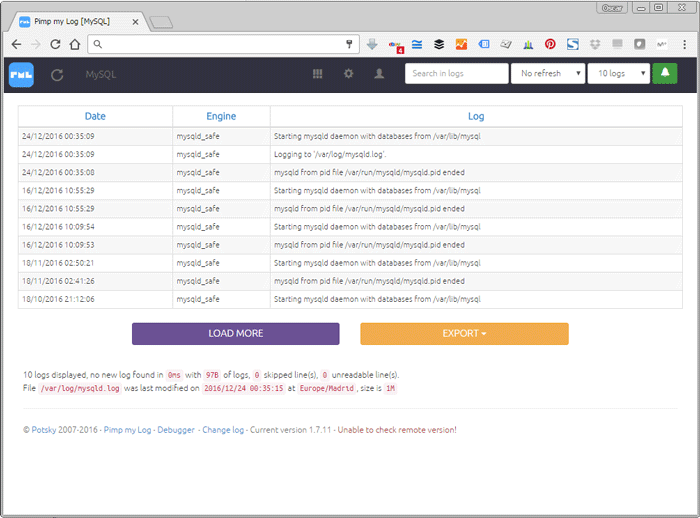Screen dimensions: 700x518
Task: Refresh logs with the circular arrow icon
Action: (57, 75)
